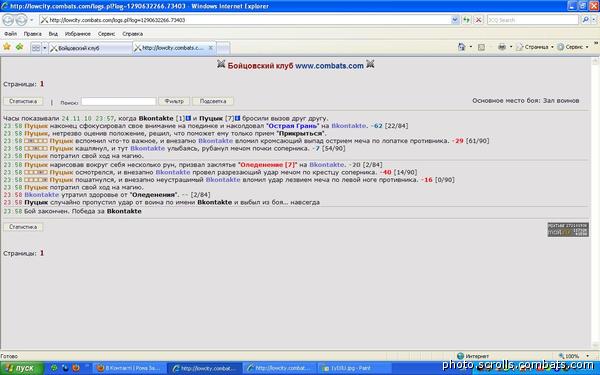Open the Файл menu
The height and width of the screenshot is (375, 600).
[x=11, y=34]
